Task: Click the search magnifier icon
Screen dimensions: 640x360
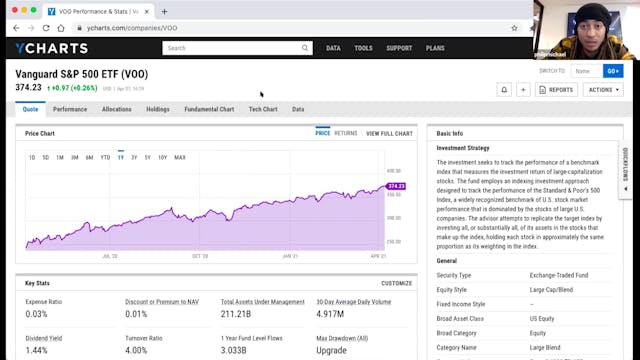Action: 305,48
